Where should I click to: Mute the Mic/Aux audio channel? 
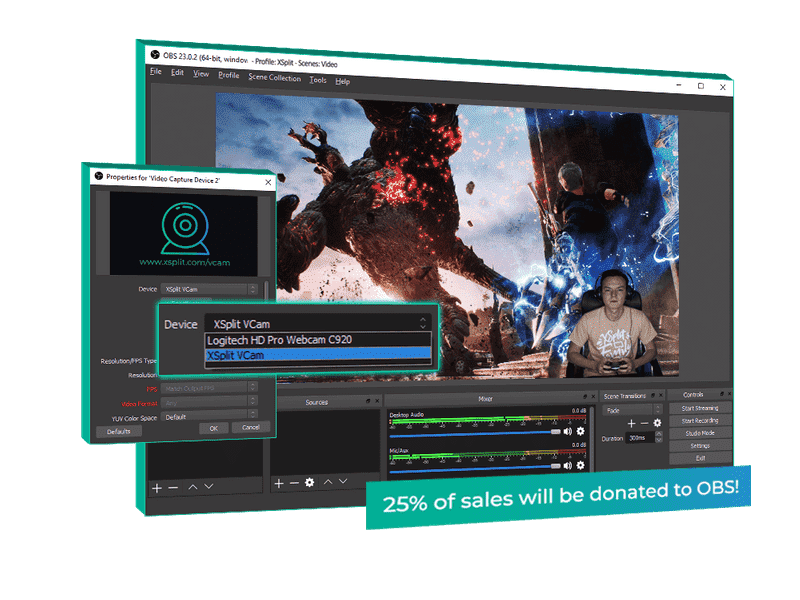tap(568, 464)
